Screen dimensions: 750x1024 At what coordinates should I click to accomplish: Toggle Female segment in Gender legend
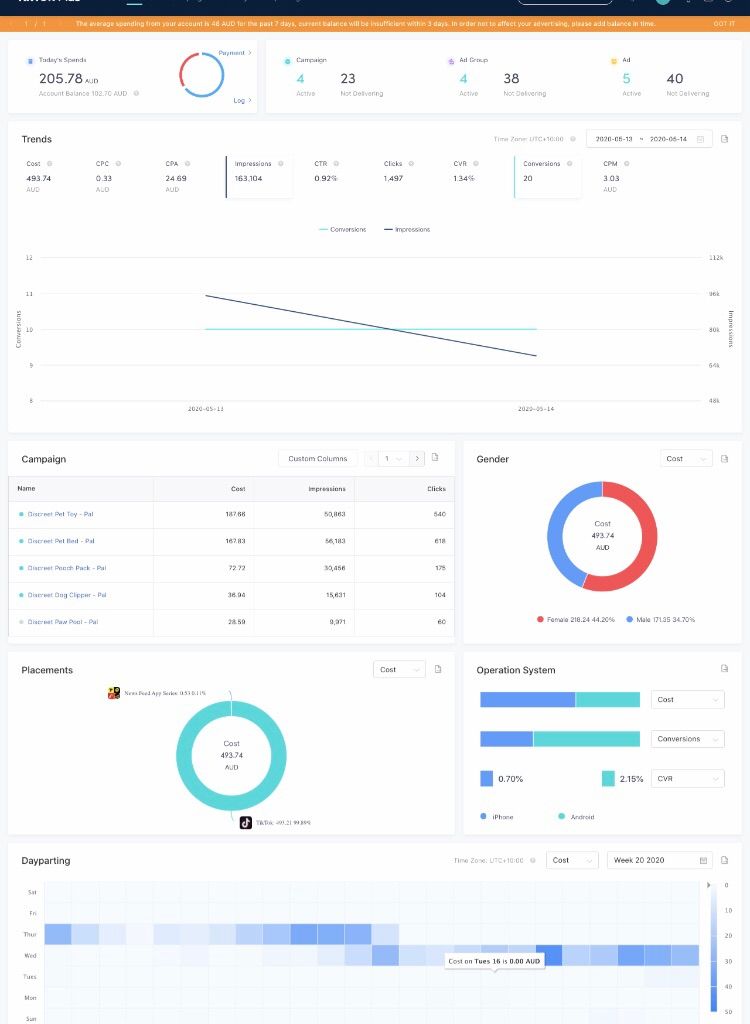pyautogui.click(x=576, y=619)
